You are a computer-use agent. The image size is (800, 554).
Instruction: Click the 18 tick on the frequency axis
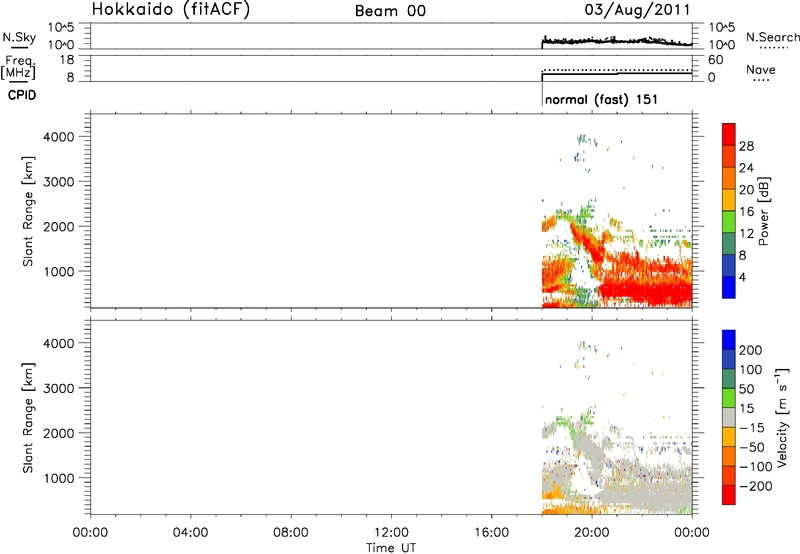(67, 60)
